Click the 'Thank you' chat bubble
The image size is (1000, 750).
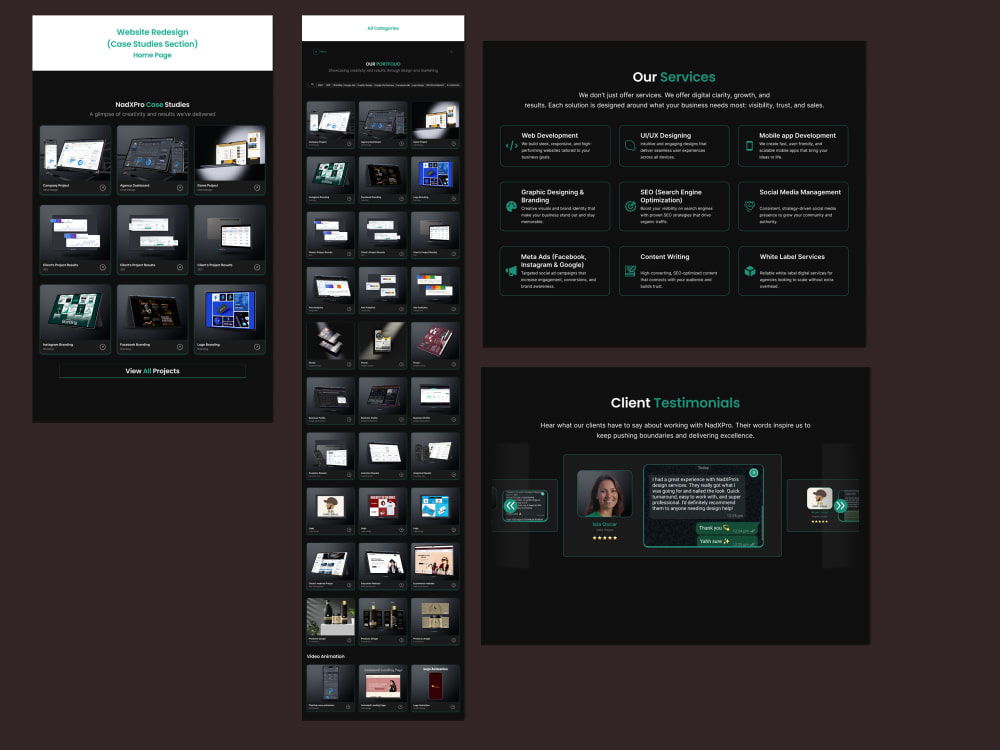(726, 529)
